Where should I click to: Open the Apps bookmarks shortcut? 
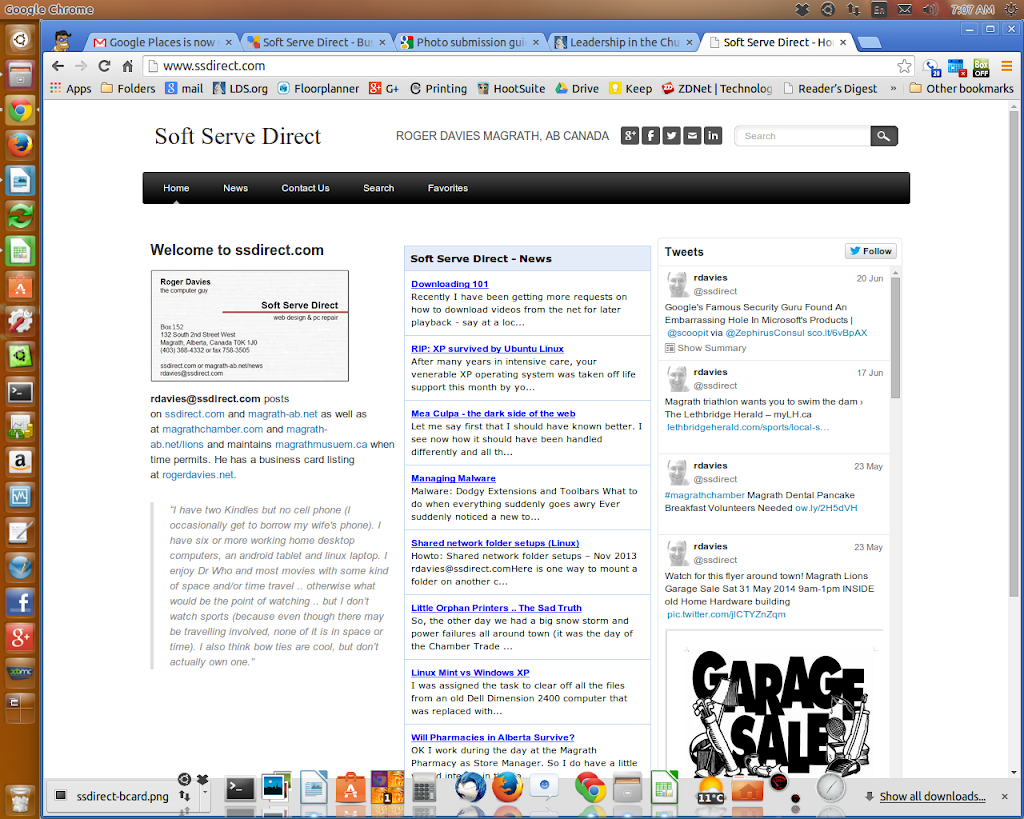[x=71, y=88]
